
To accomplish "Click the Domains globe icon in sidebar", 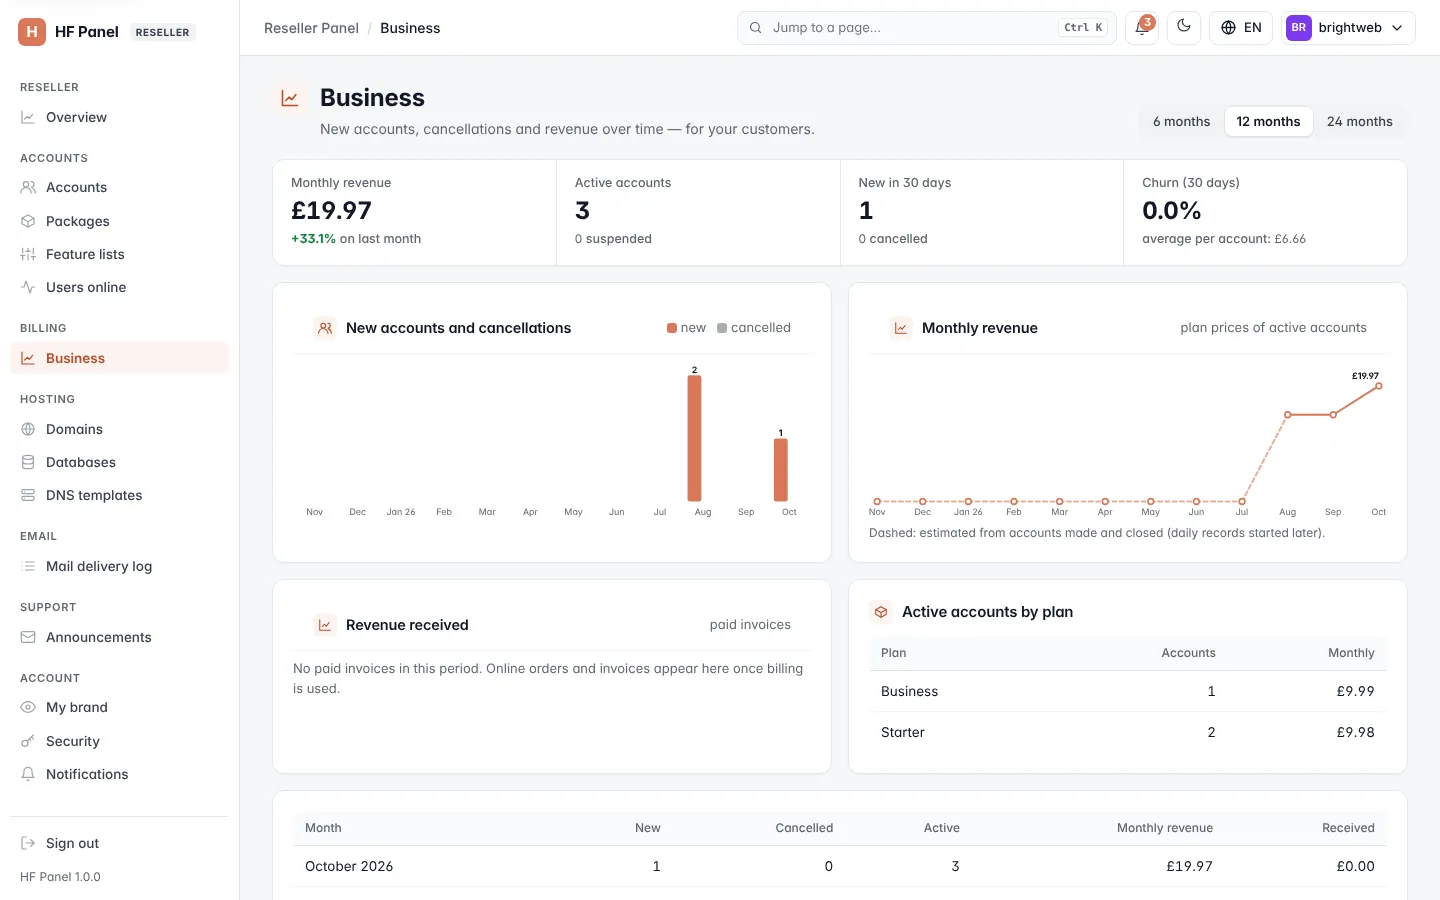I will click(x=28, y=429).
